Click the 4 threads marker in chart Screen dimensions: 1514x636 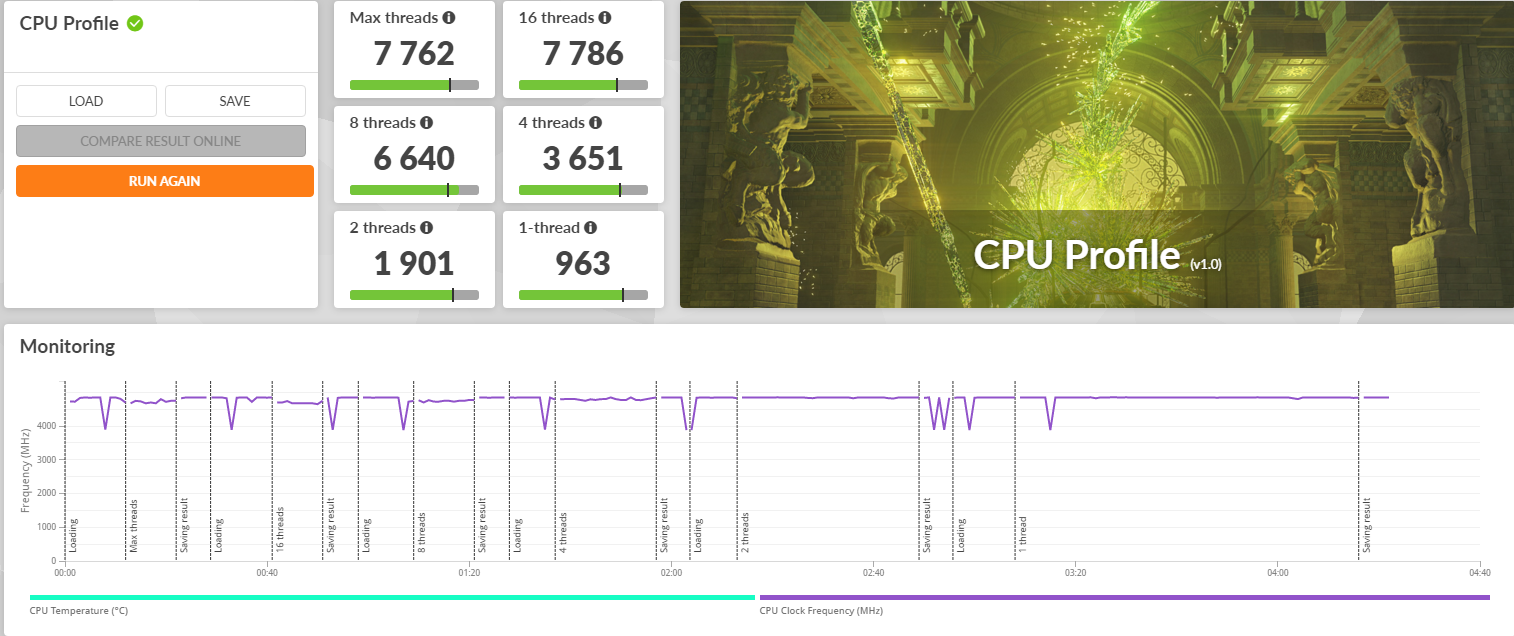coord(563,532)
